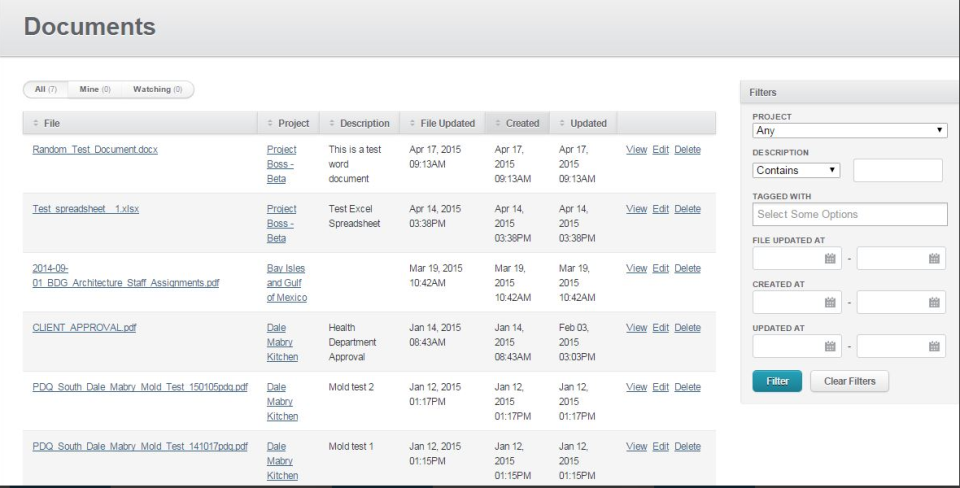The image size is (960, 488).
Task: Edit the Mold test 1 document row
Action: [x=661, y=446]
